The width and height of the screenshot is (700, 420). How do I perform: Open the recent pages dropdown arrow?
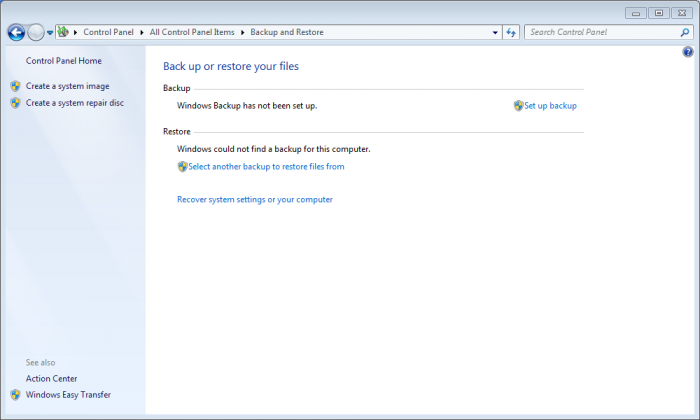[x=50, y=33]
